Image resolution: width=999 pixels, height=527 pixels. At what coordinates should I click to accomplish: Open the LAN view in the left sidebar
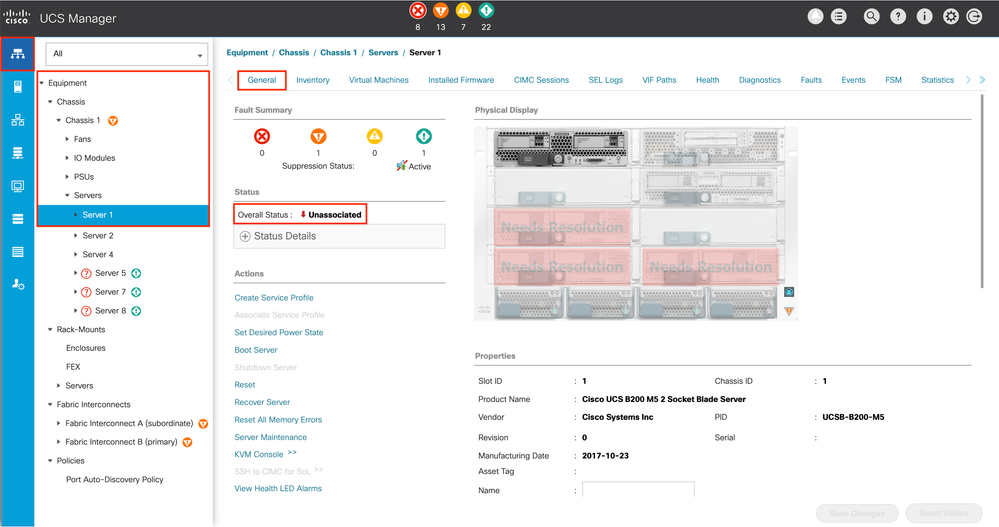pos(17,120)
